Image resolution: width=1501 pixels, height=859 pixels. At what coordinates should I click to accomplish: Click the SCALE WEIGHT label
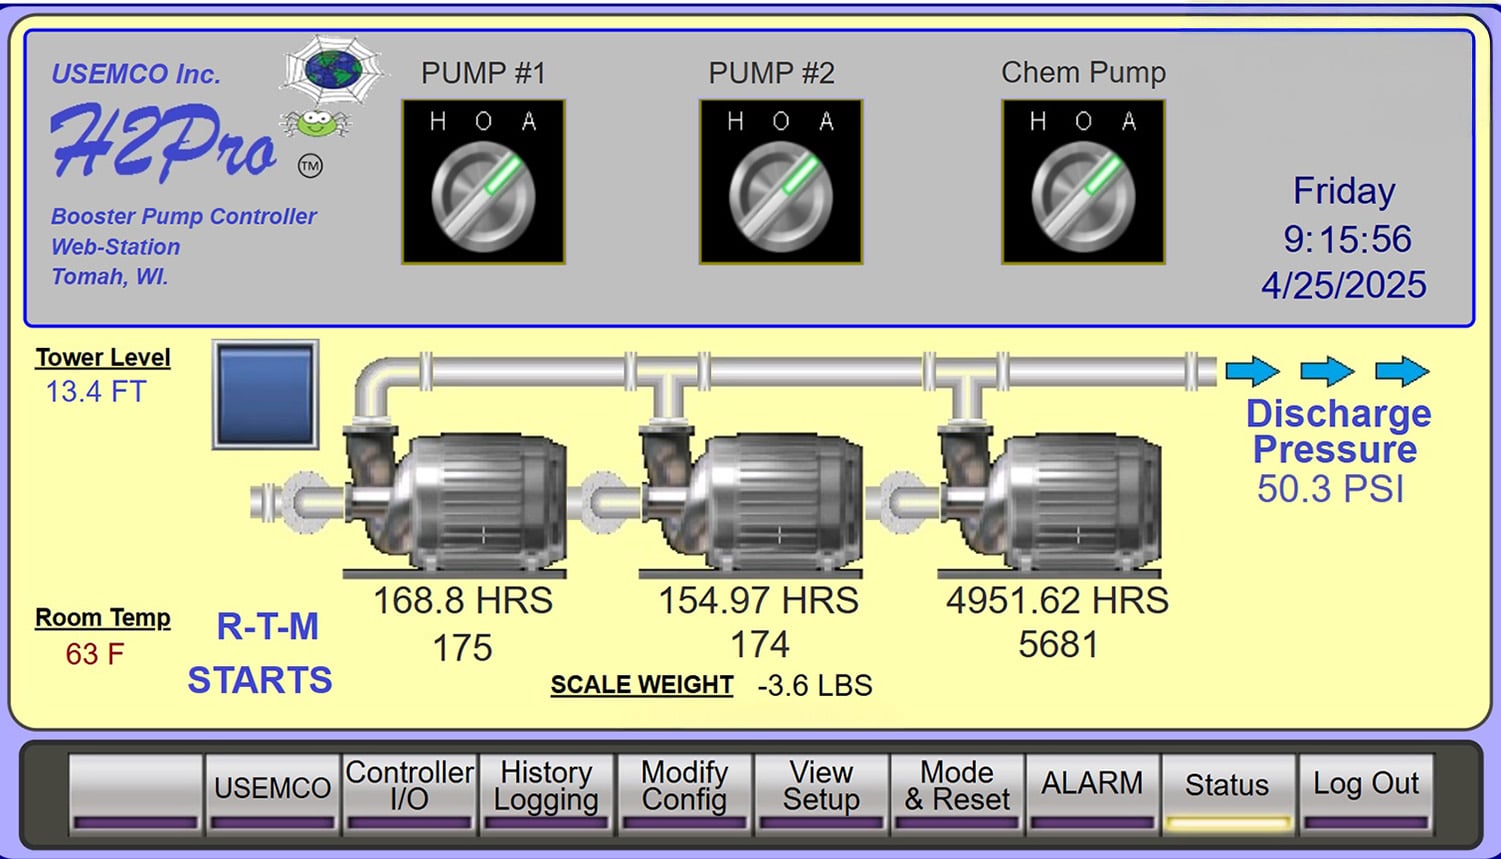pyautogui.click(x=642, y=685)
